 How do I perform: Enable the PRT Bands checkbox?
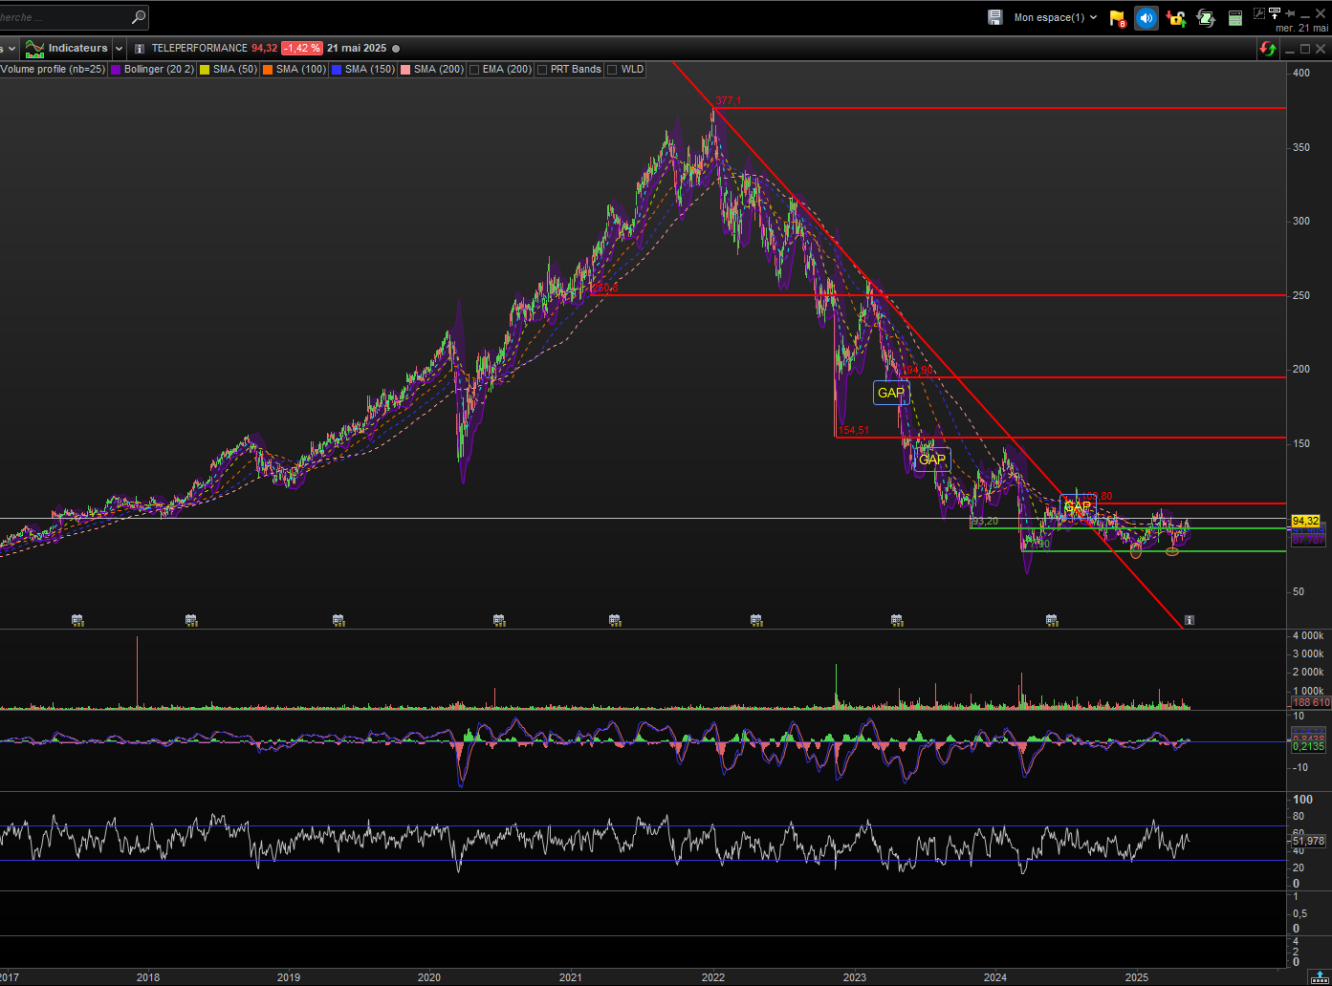click(543, 70)
